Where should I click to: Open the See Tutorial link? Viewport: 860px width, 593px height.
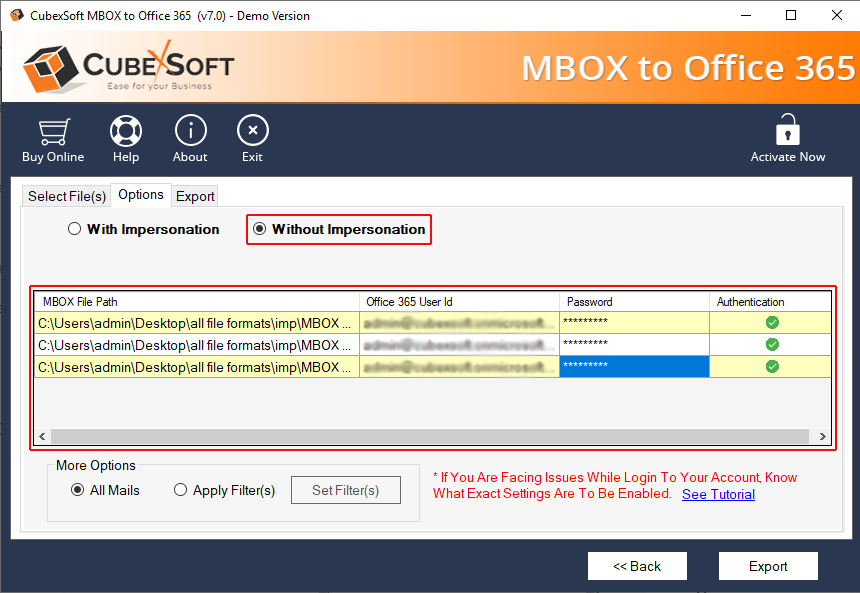pyautogui.click(x=718, y=494)
